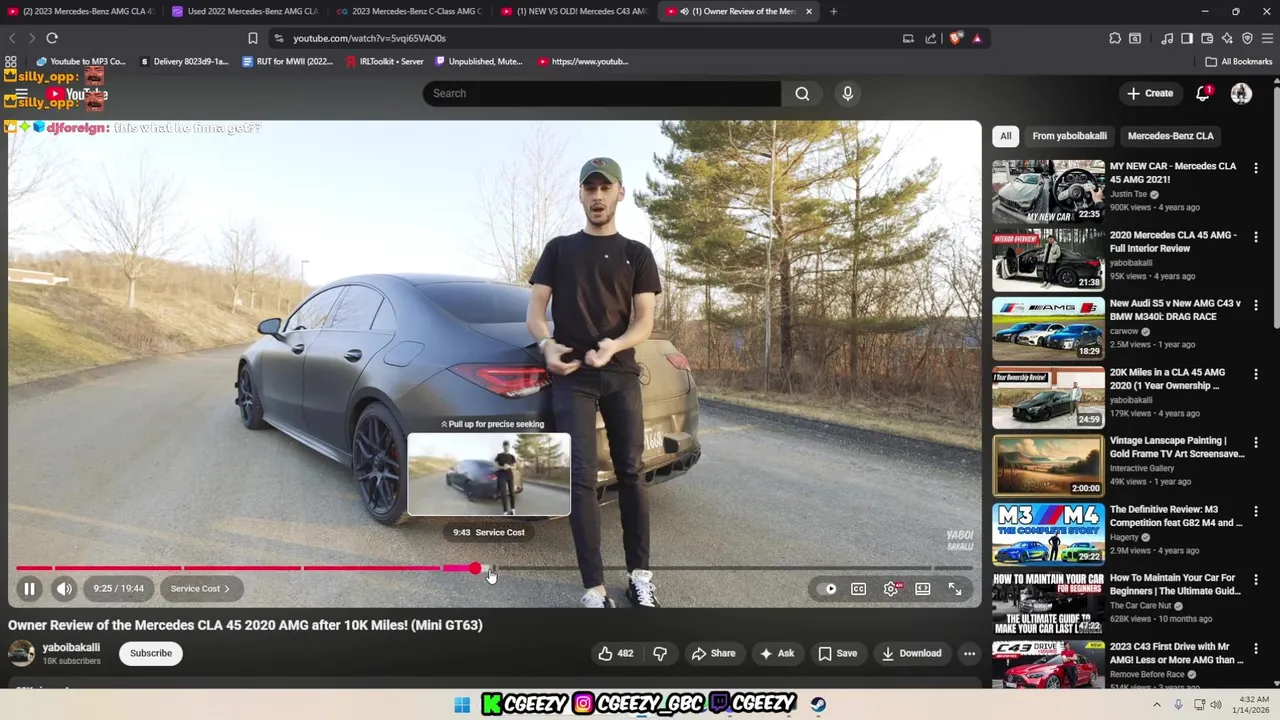
Task: Select the Mercedes-Benz CLA chip
Action: (x=1170, y=136)
